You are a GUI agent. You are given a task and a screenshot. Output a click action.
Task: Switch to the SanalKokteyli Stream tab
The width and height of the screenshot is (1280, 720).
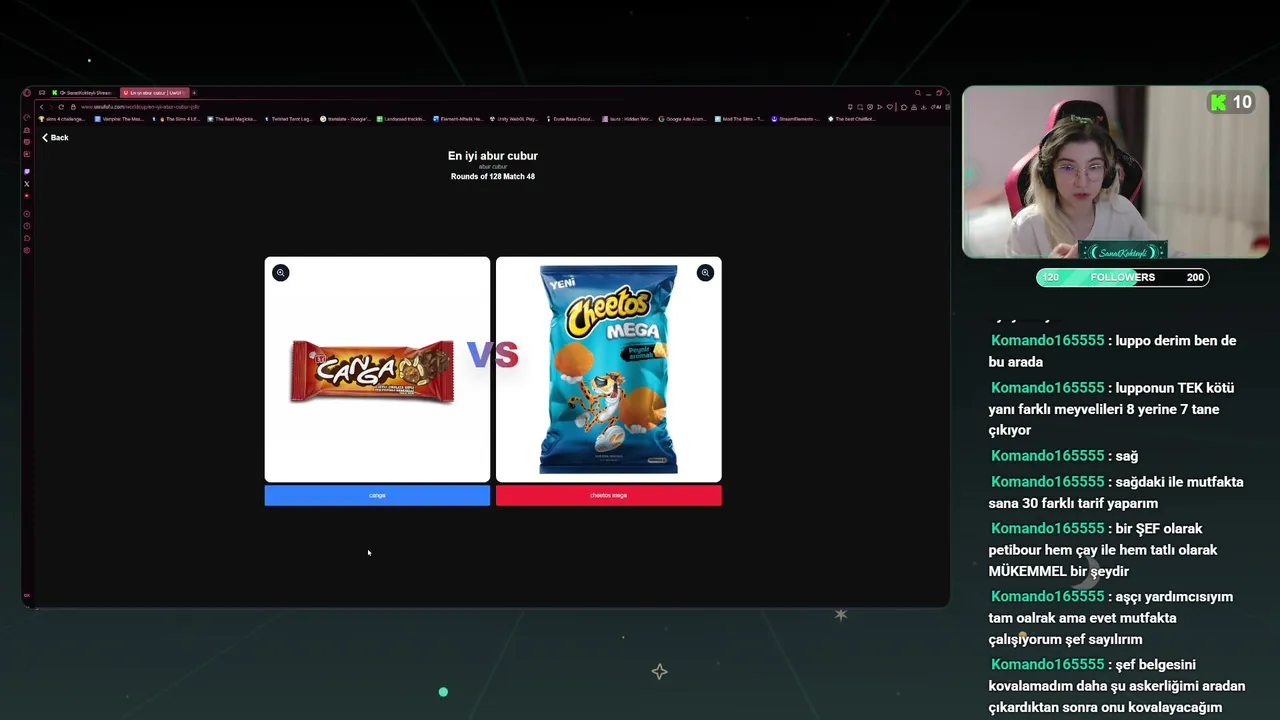(x=83, y=92)
